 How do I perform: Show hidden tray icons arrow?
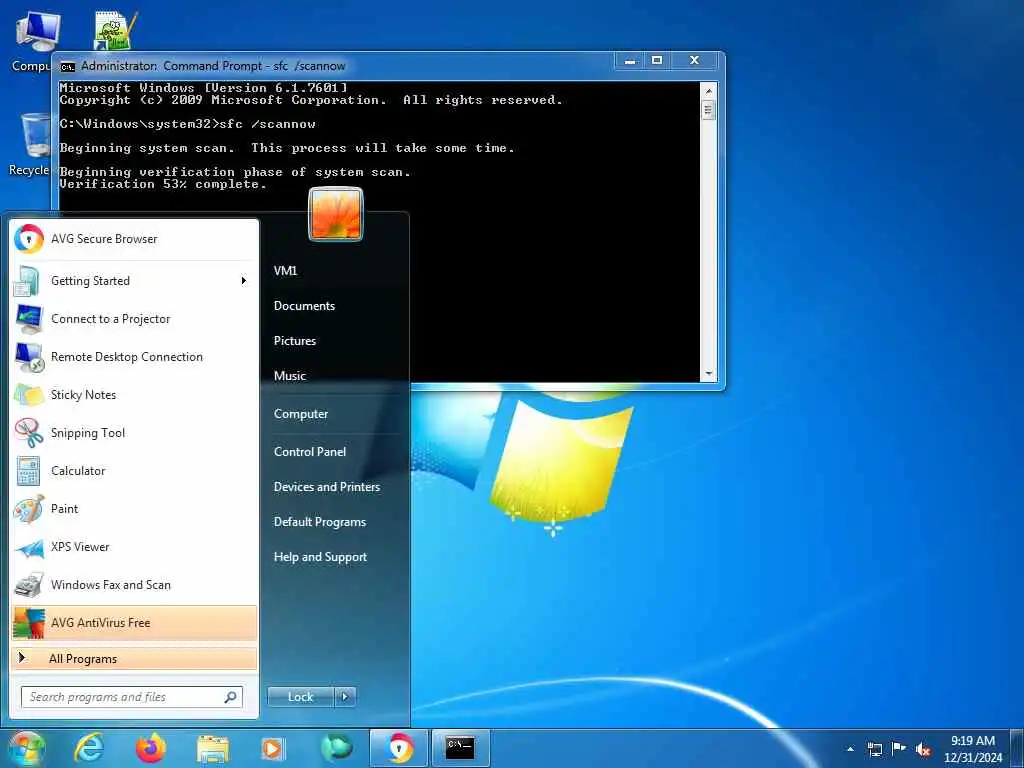tap(850, 749)
